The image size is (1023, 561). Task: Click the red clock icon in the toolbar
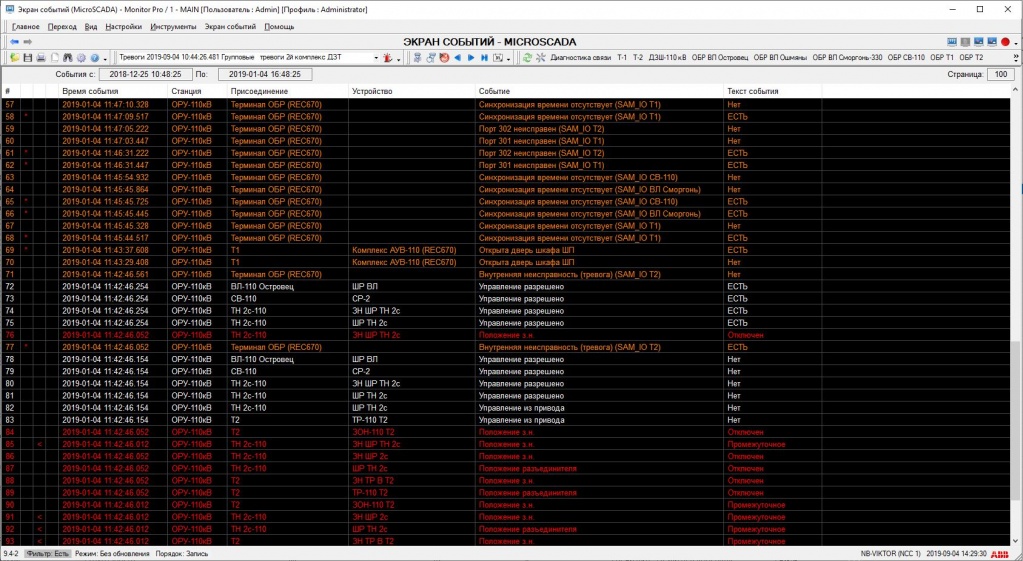point(444,58)
